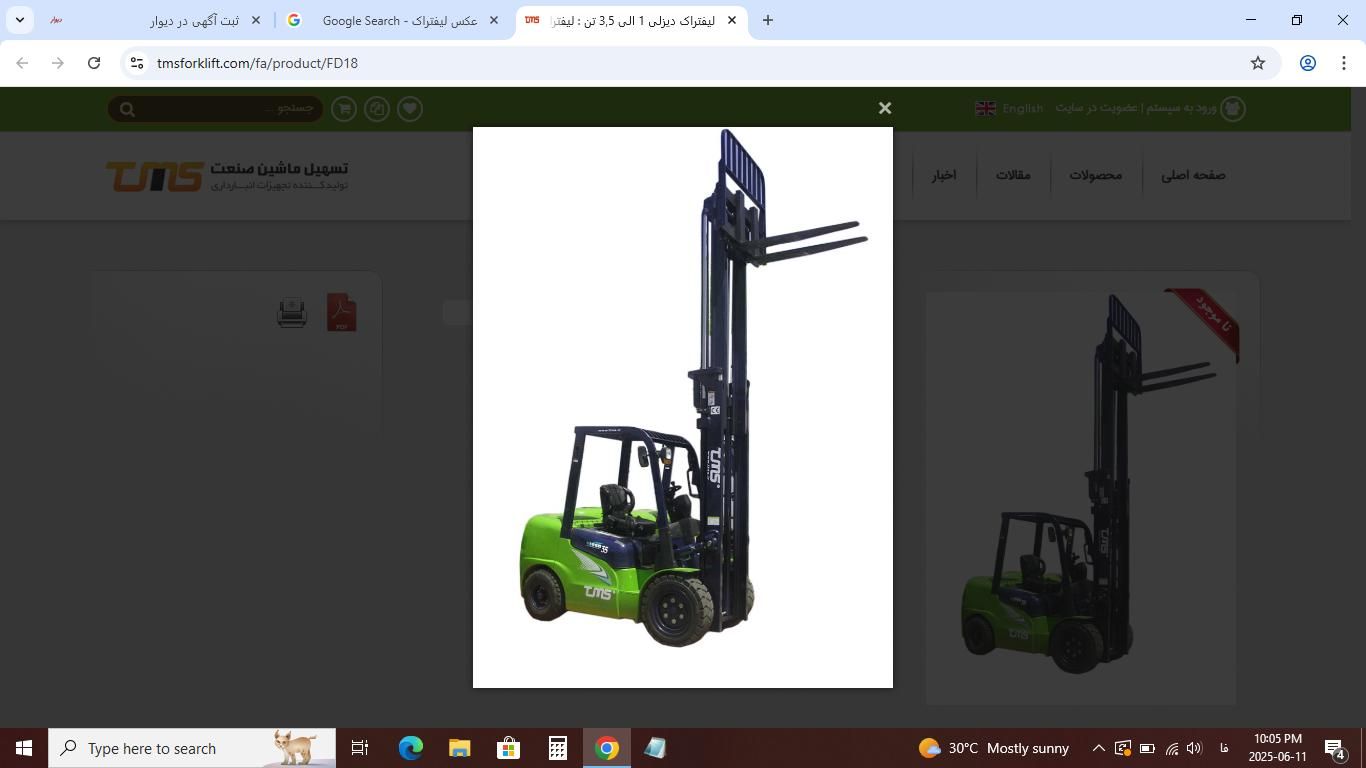This screenshot has width=1366, height=768.
Task: Open ورود به سیستم login link
Action: coord(1180,108)
